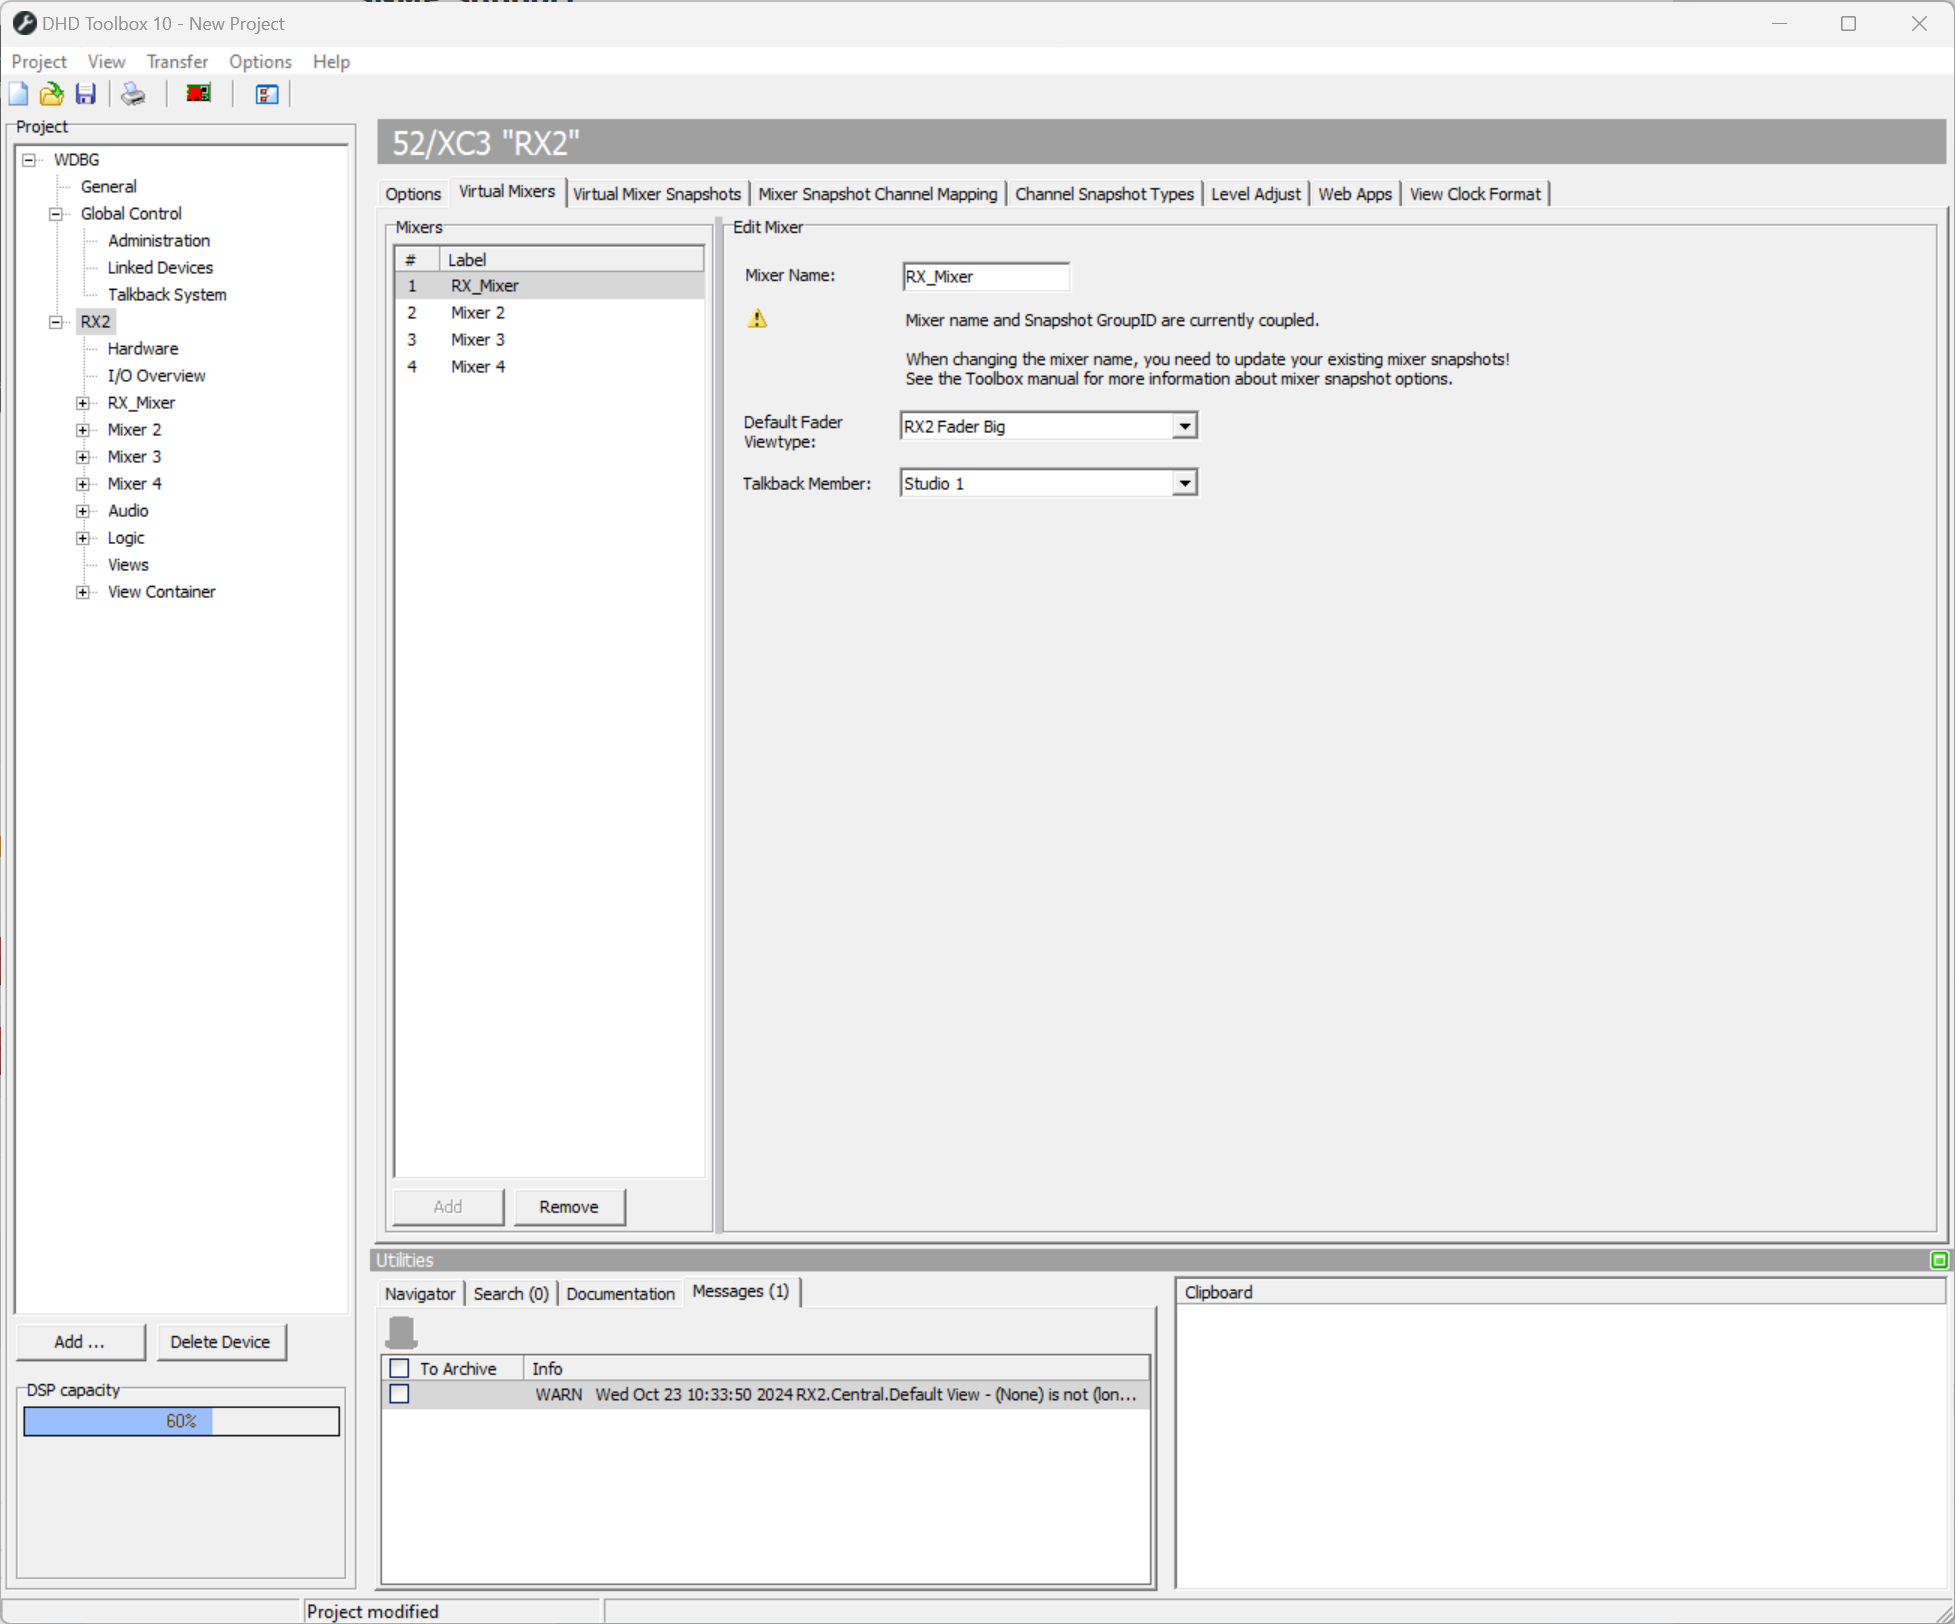Click the Delete Device button
This screenshot has width=1955, height=1624.
[220, 1341]
